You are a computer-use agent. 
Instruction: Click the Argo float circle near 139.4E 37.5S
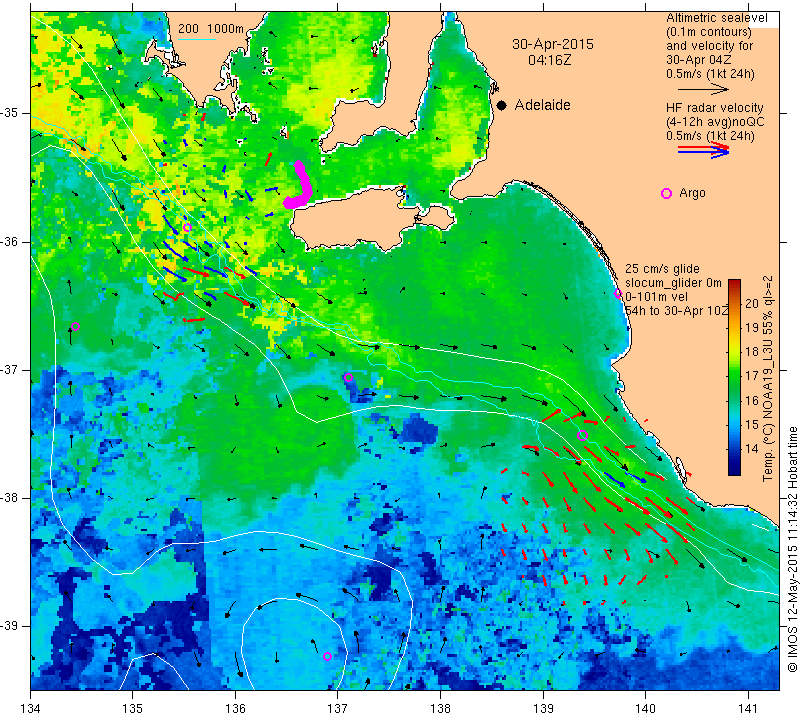582,435
